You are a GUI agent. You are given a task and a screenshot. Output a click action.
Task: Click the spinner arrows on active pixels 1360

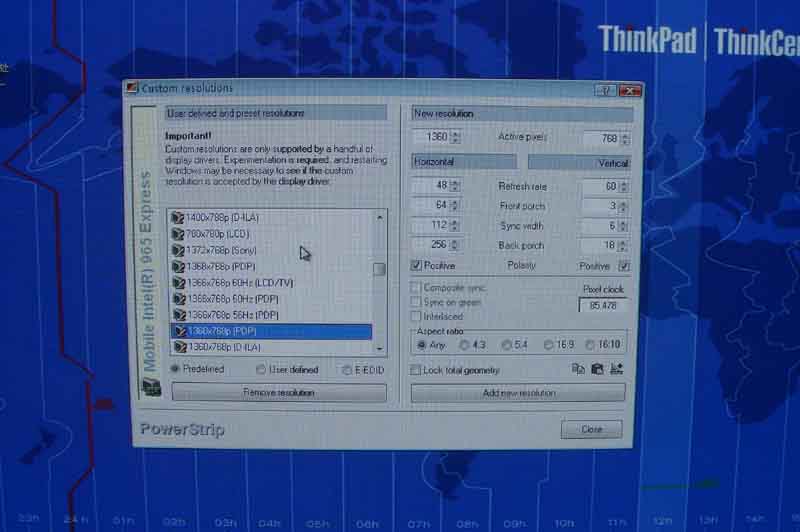point(456,138)
